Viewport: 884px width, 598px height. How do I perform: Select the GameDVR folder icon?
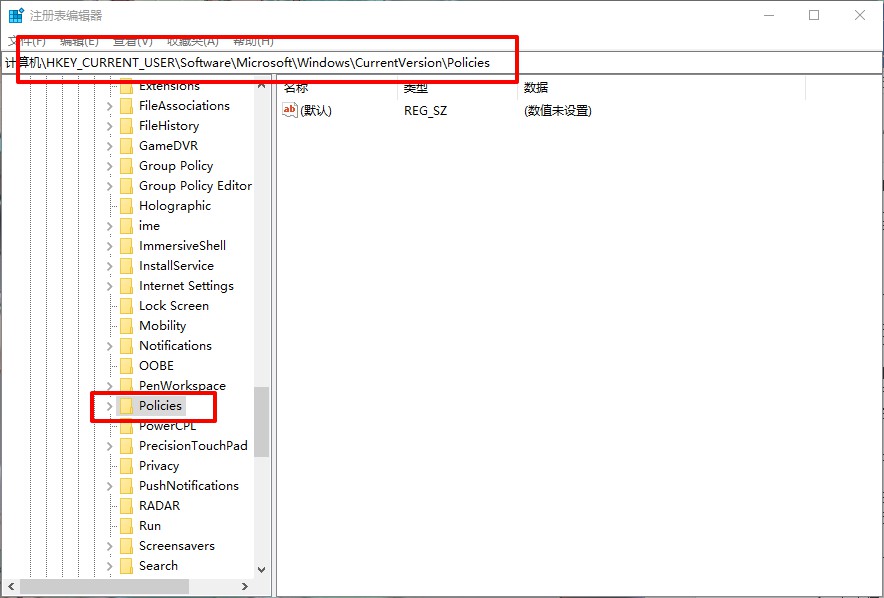(x=126, y=146)
